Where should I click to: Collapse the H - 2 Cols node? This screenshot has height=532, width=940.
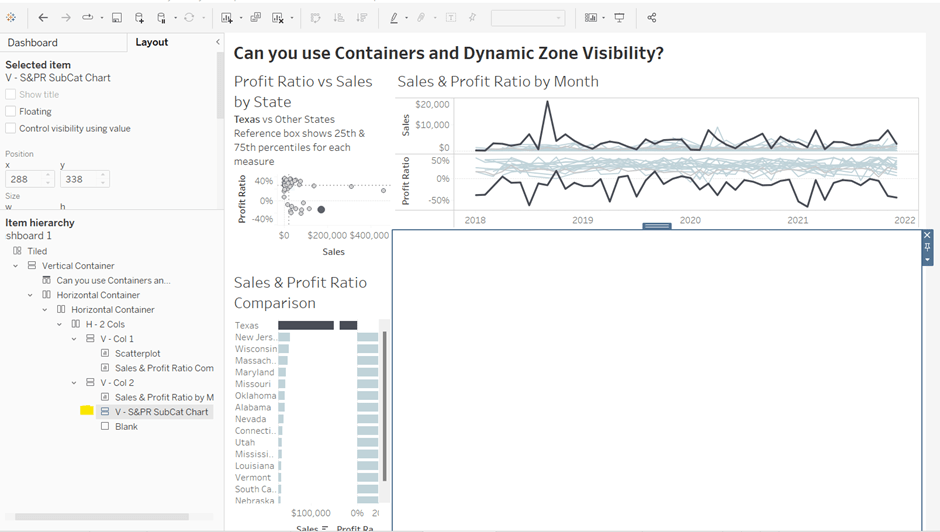click(x=60, y=324)
